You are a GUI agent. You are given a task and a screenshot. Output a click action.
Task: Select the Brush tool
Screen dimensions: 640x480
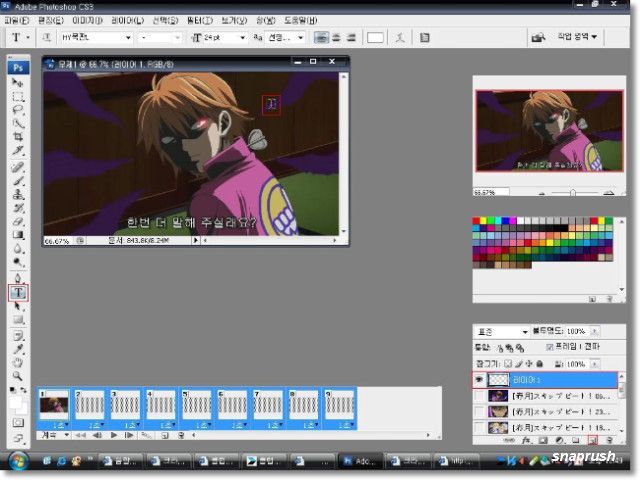[x=18, y=180]
